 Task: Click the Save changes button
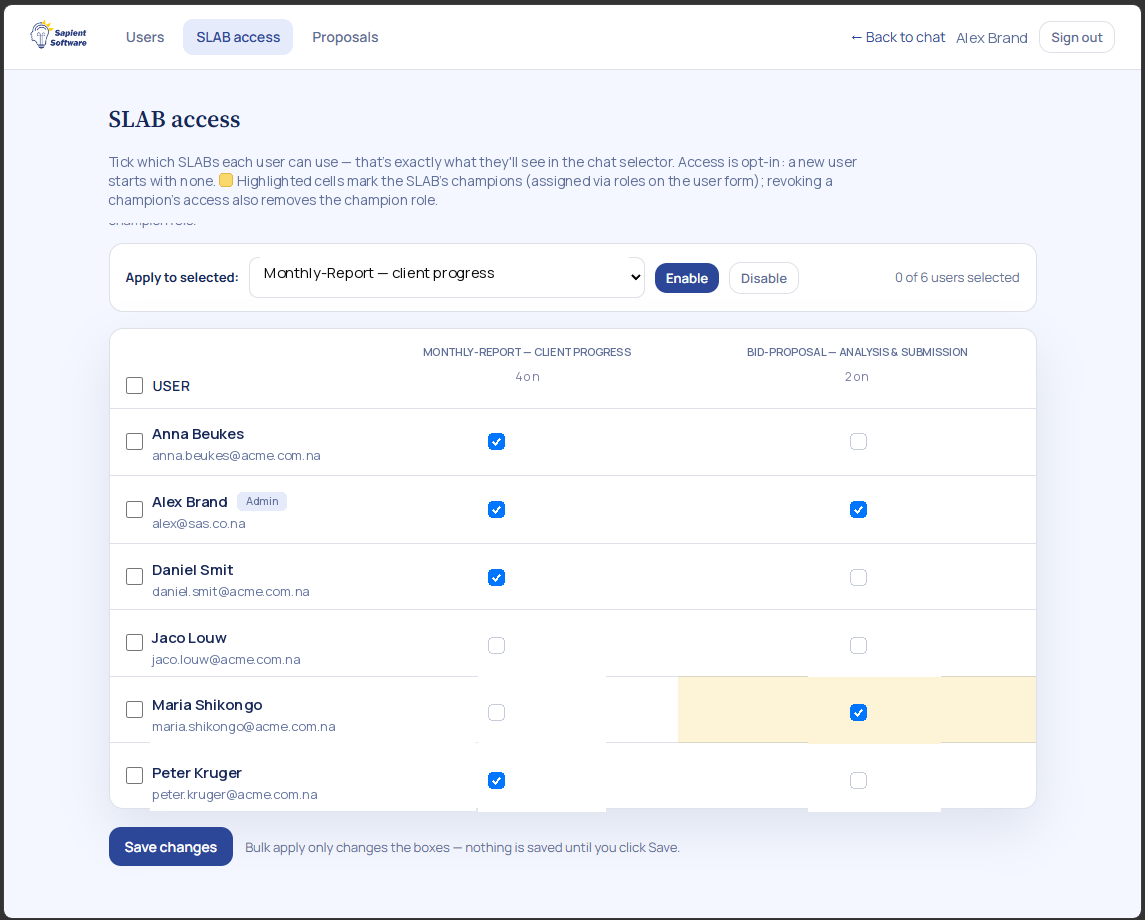point(171,847)
